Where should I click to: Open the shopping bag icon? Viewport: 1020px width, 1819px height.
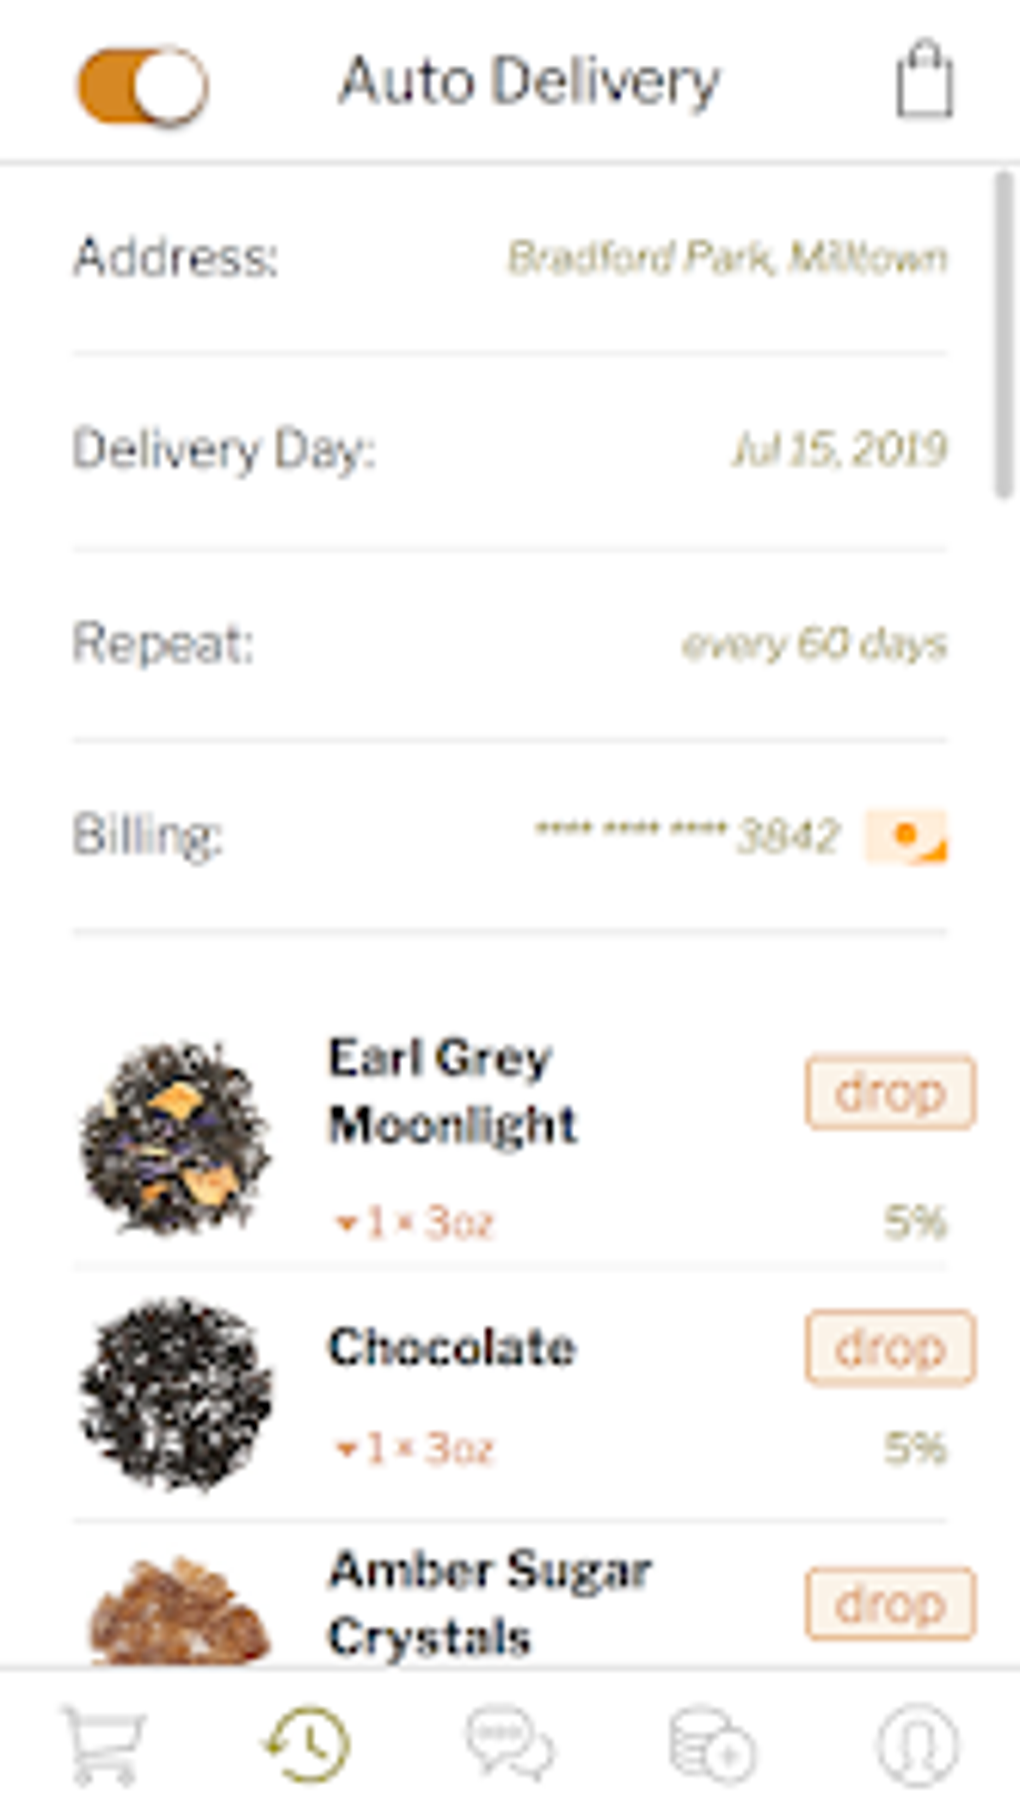(x=923, y=80)
